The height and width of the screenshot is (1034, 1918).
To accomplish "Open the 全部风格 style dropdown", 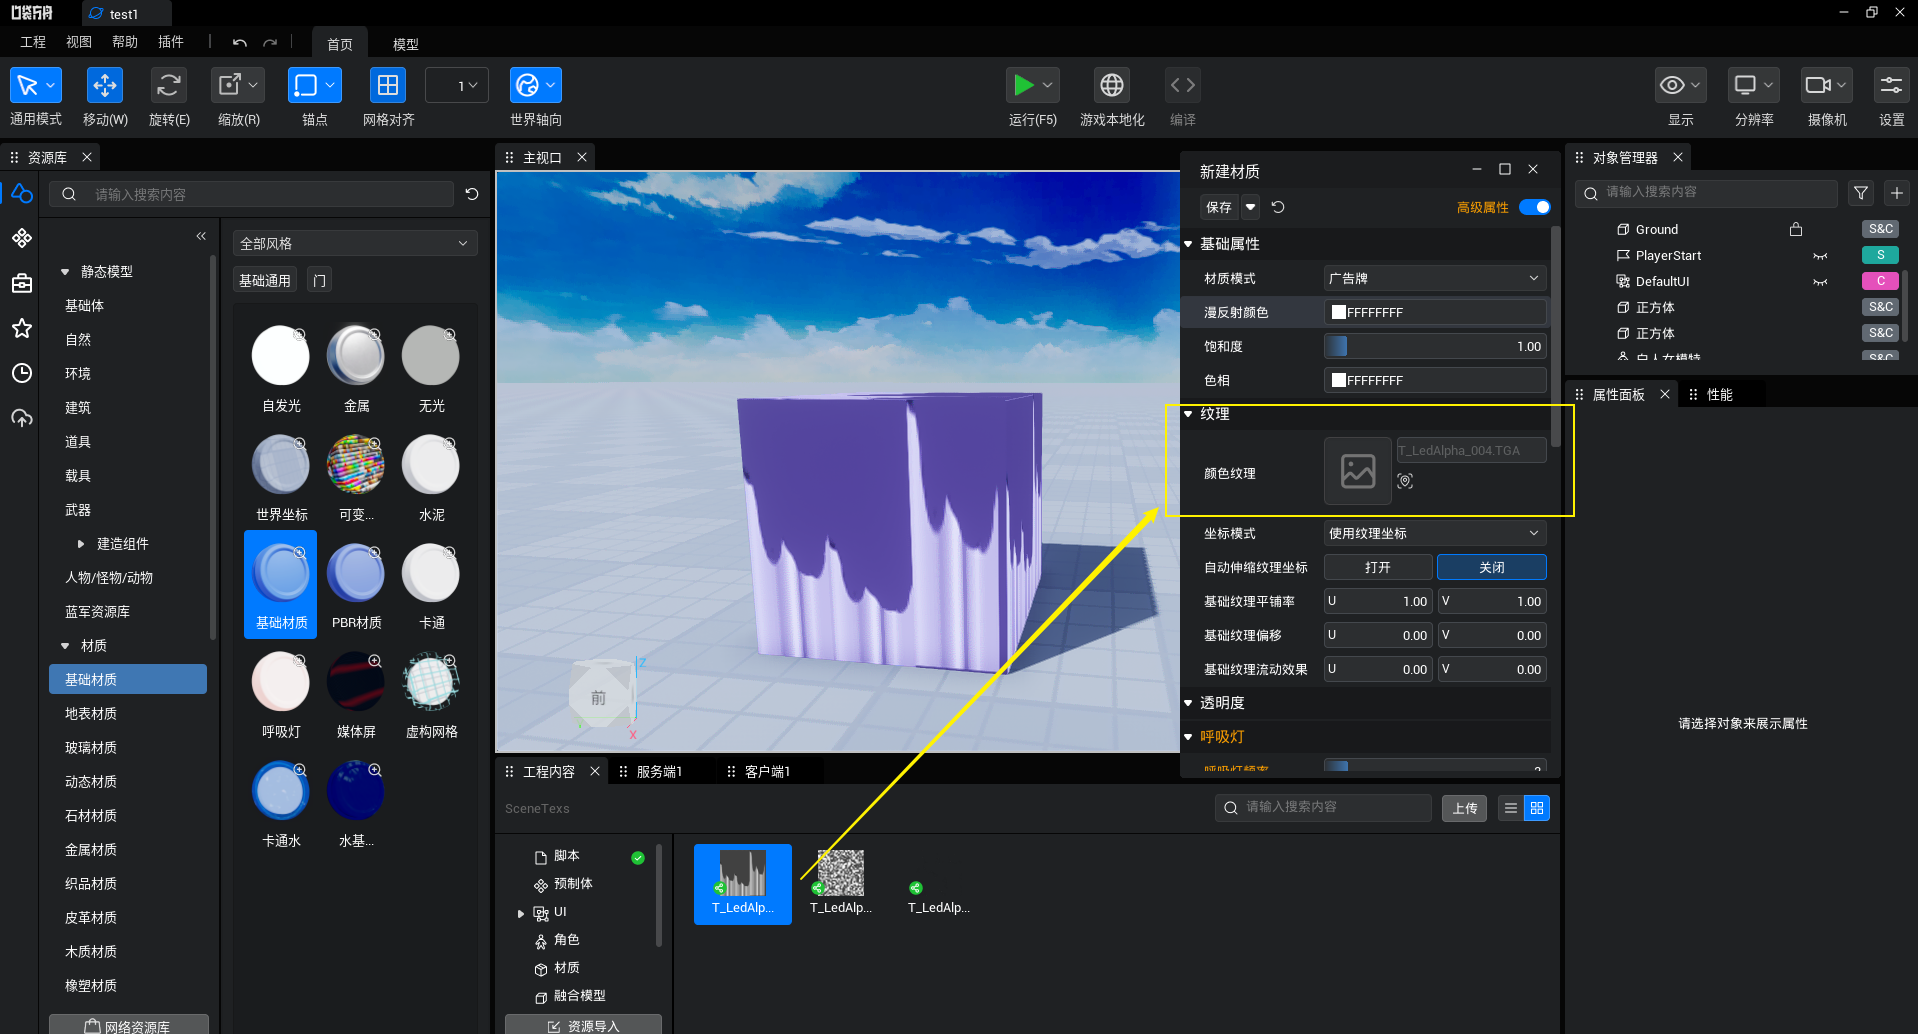I will [355, 243].
